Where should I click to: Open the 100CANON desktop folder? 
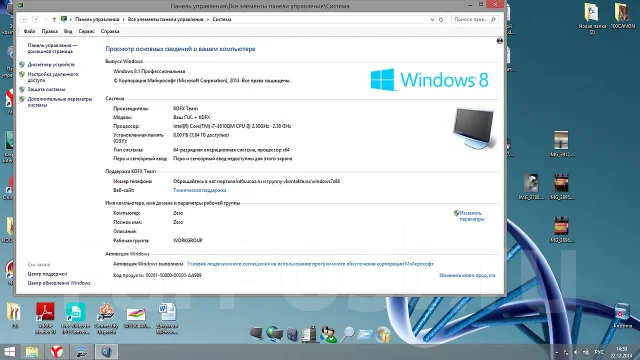pos(622,16)
